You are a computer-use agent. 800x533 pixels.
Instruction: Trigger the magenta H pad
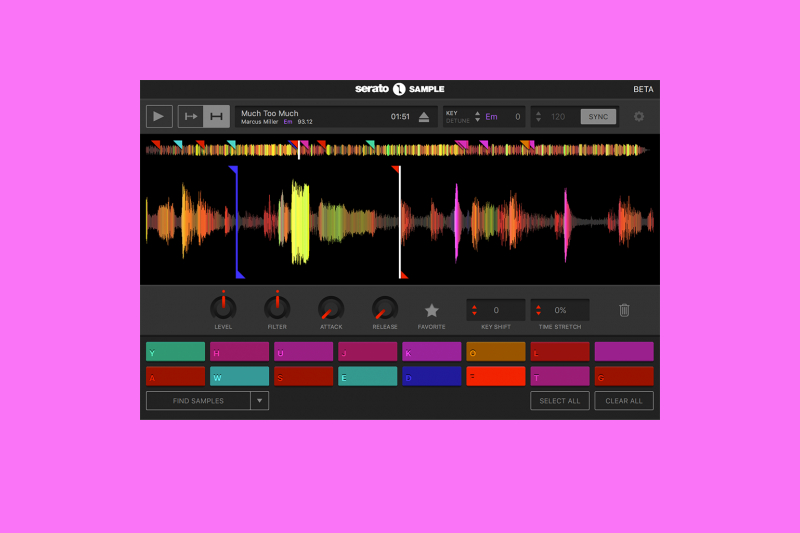(x=239, y=351)
